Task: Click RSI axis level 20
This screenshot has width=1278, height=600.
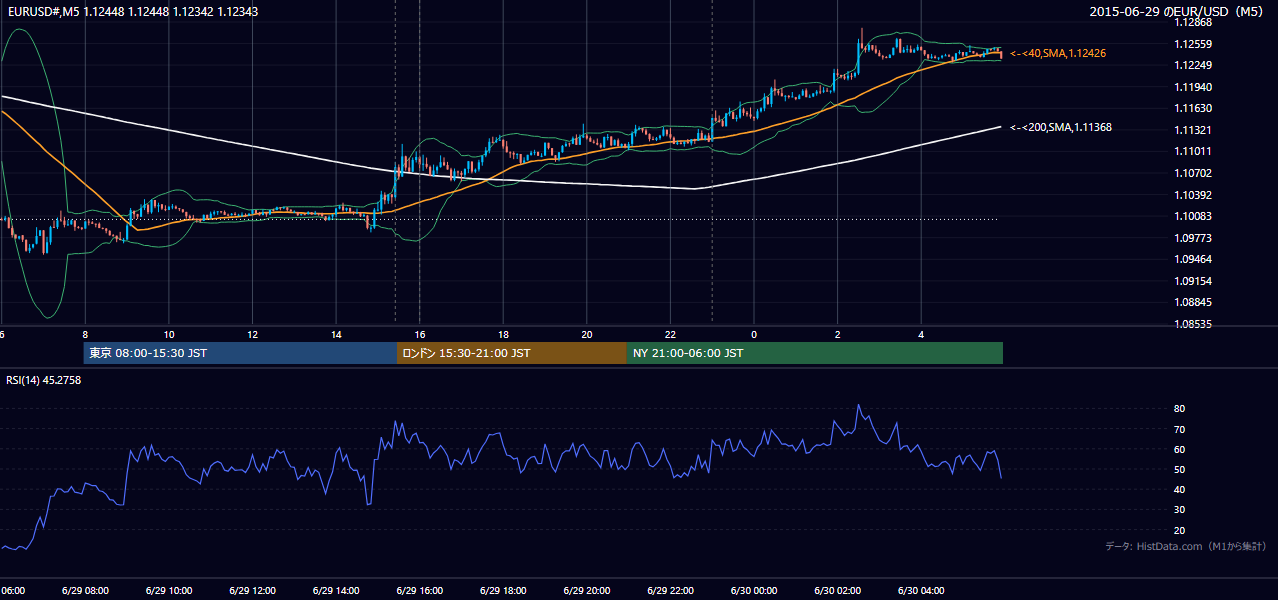Action: (x=1179, y=530)
